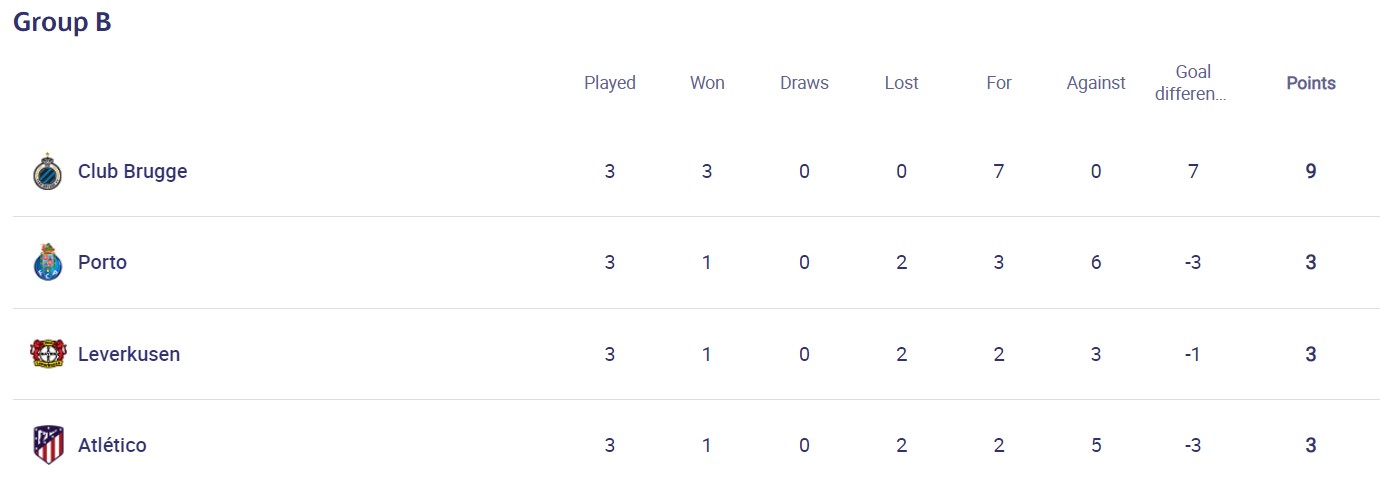The image size is (1394, 496).
Task: Click the Won column header
Action: tap(707, 83)
